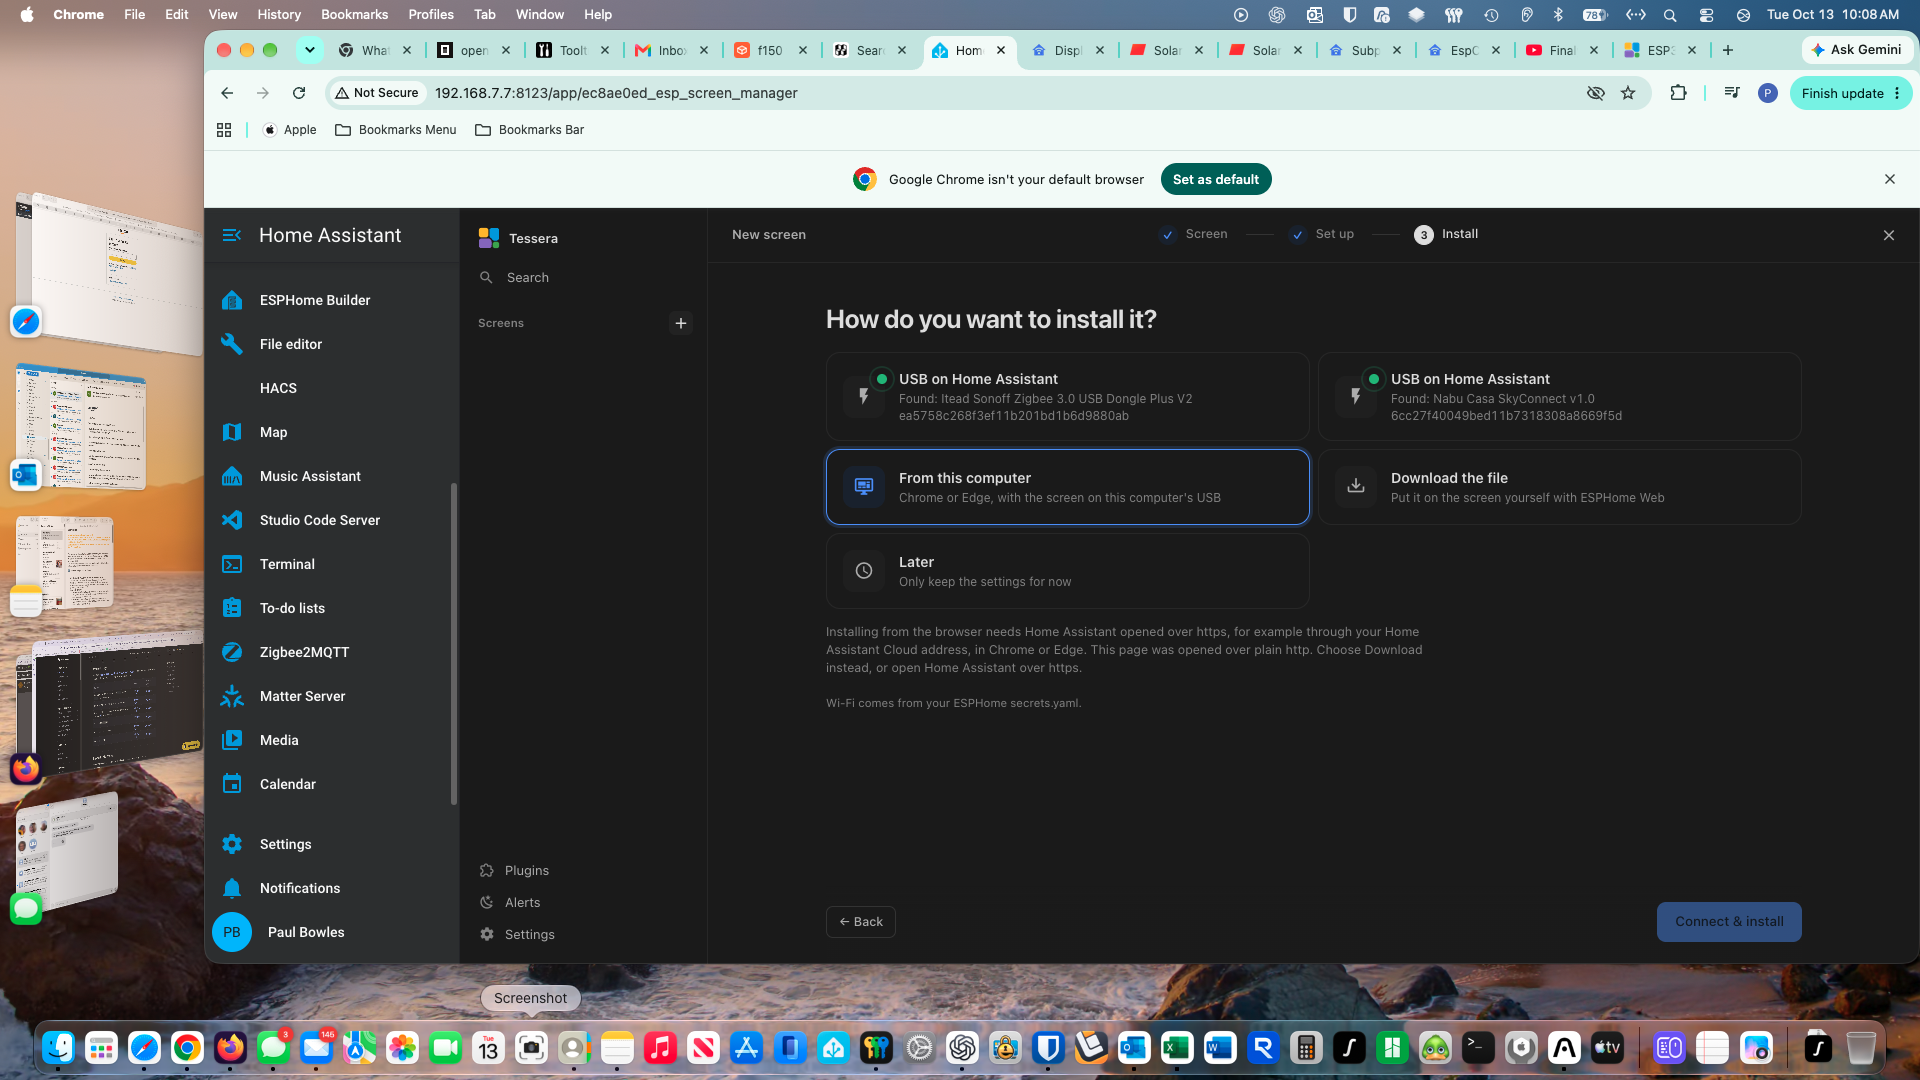
Task: Select USB install via Nabu Casa SkyConnect
Action: tap(1559, 397)
